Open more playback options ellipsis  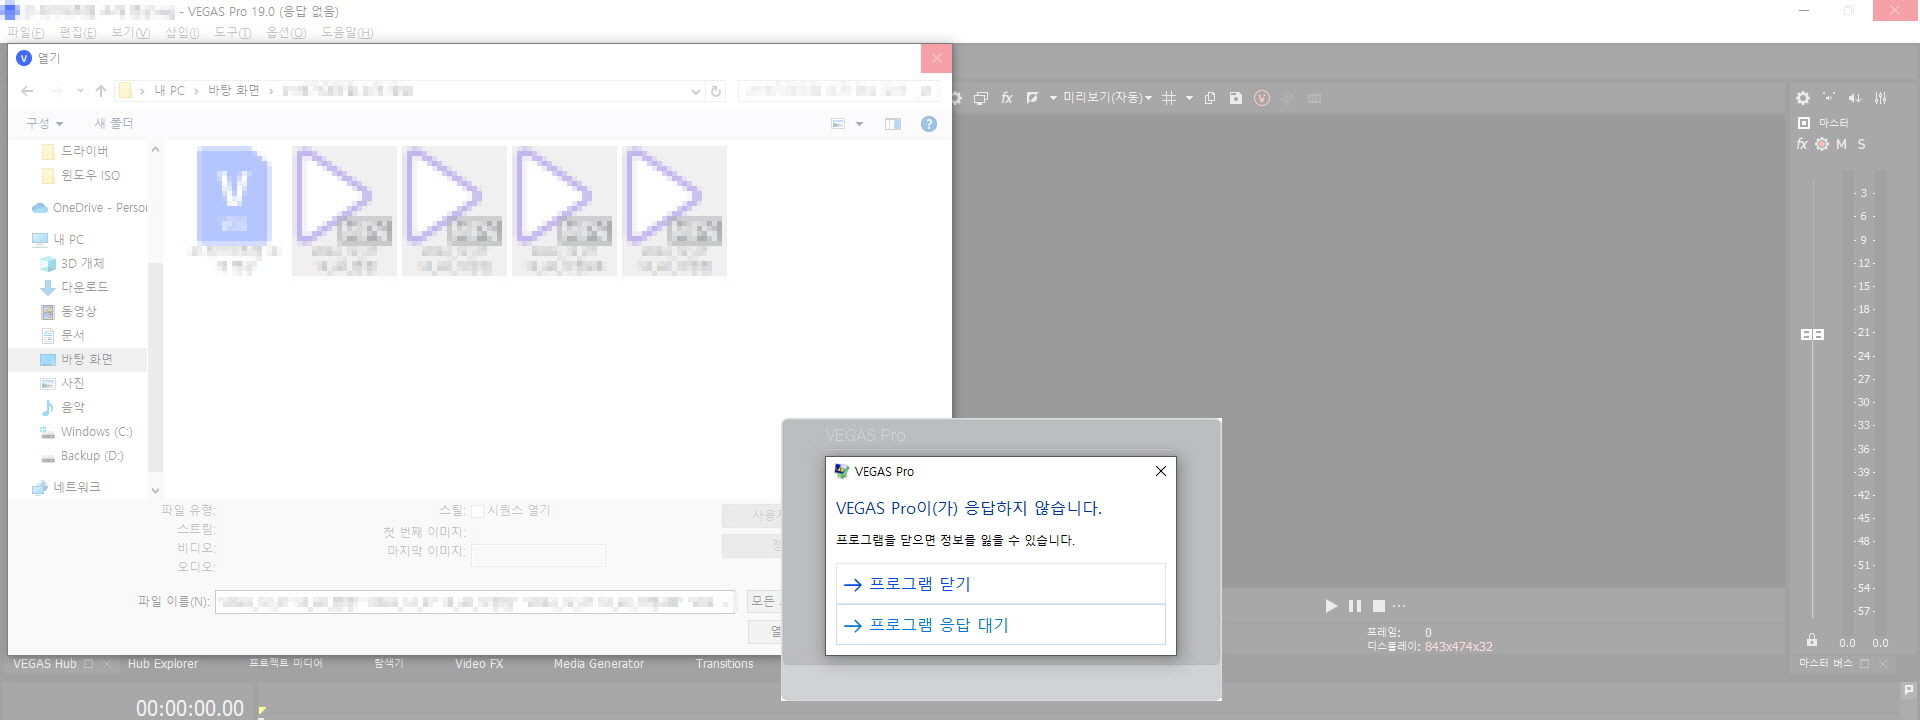pos(1399,606)
